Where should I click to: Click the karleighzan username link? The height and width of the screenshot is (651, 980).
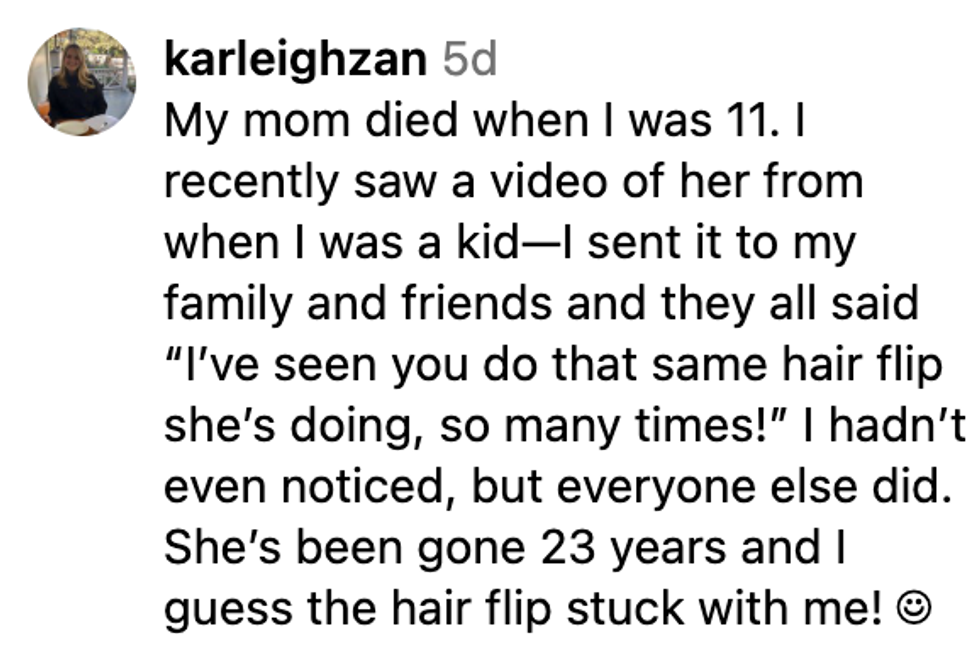(295, 60)
